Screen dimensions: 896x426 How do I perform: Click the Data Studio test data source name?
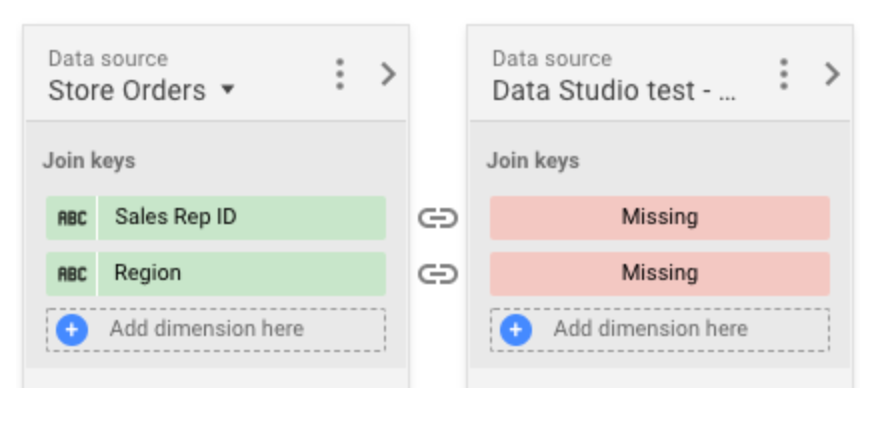[x=614, y=90]
